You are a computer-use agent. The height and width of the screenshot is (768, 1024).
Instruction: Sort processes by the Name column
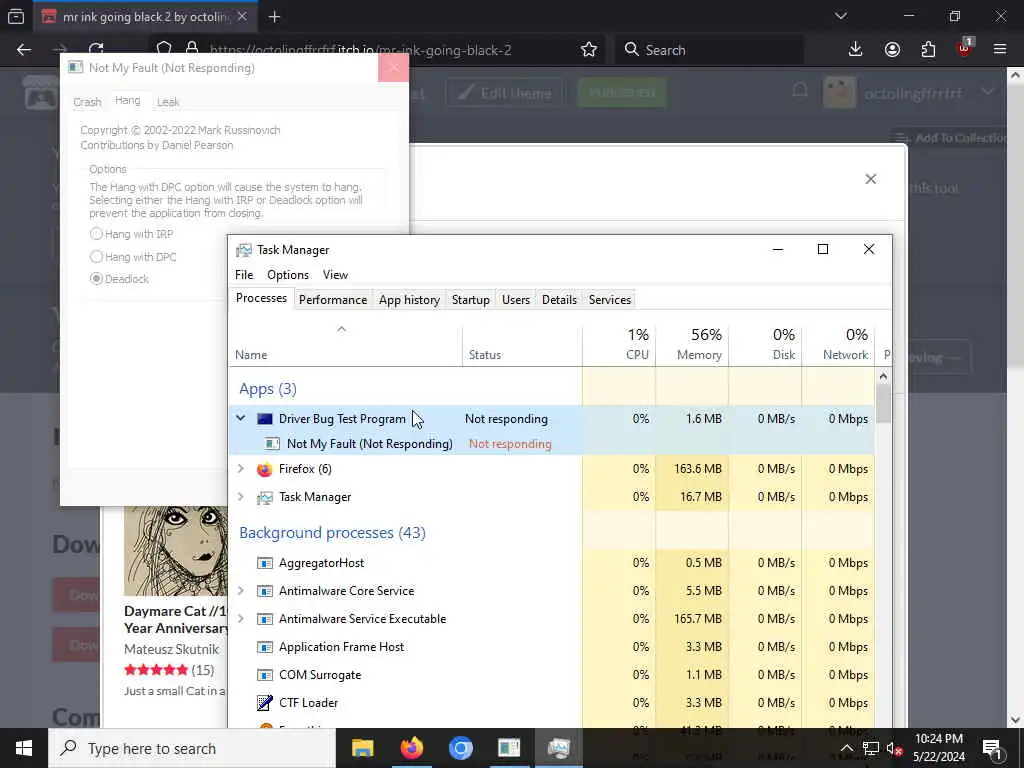click(345, 344)
